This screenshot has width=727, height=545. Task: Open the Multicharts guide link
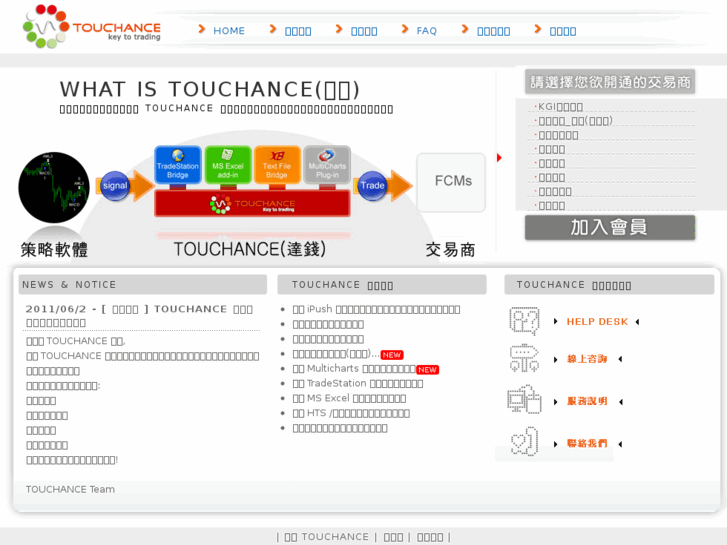(x=354, y=369)
